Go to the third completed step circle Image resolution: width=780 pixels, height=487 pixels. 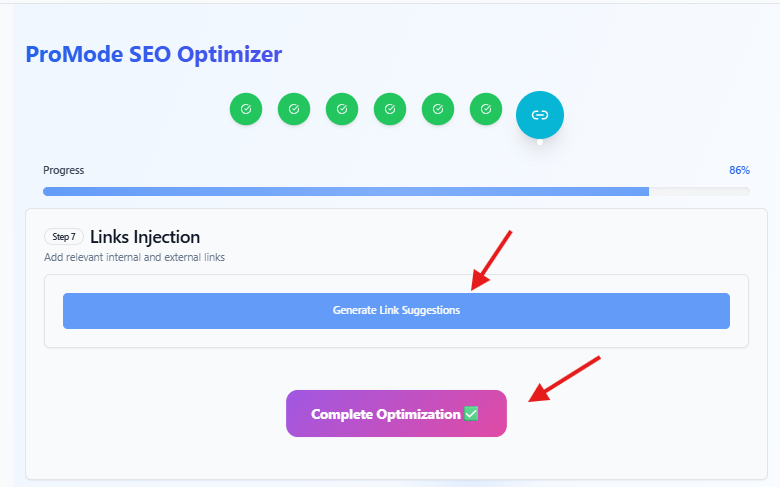342,109
